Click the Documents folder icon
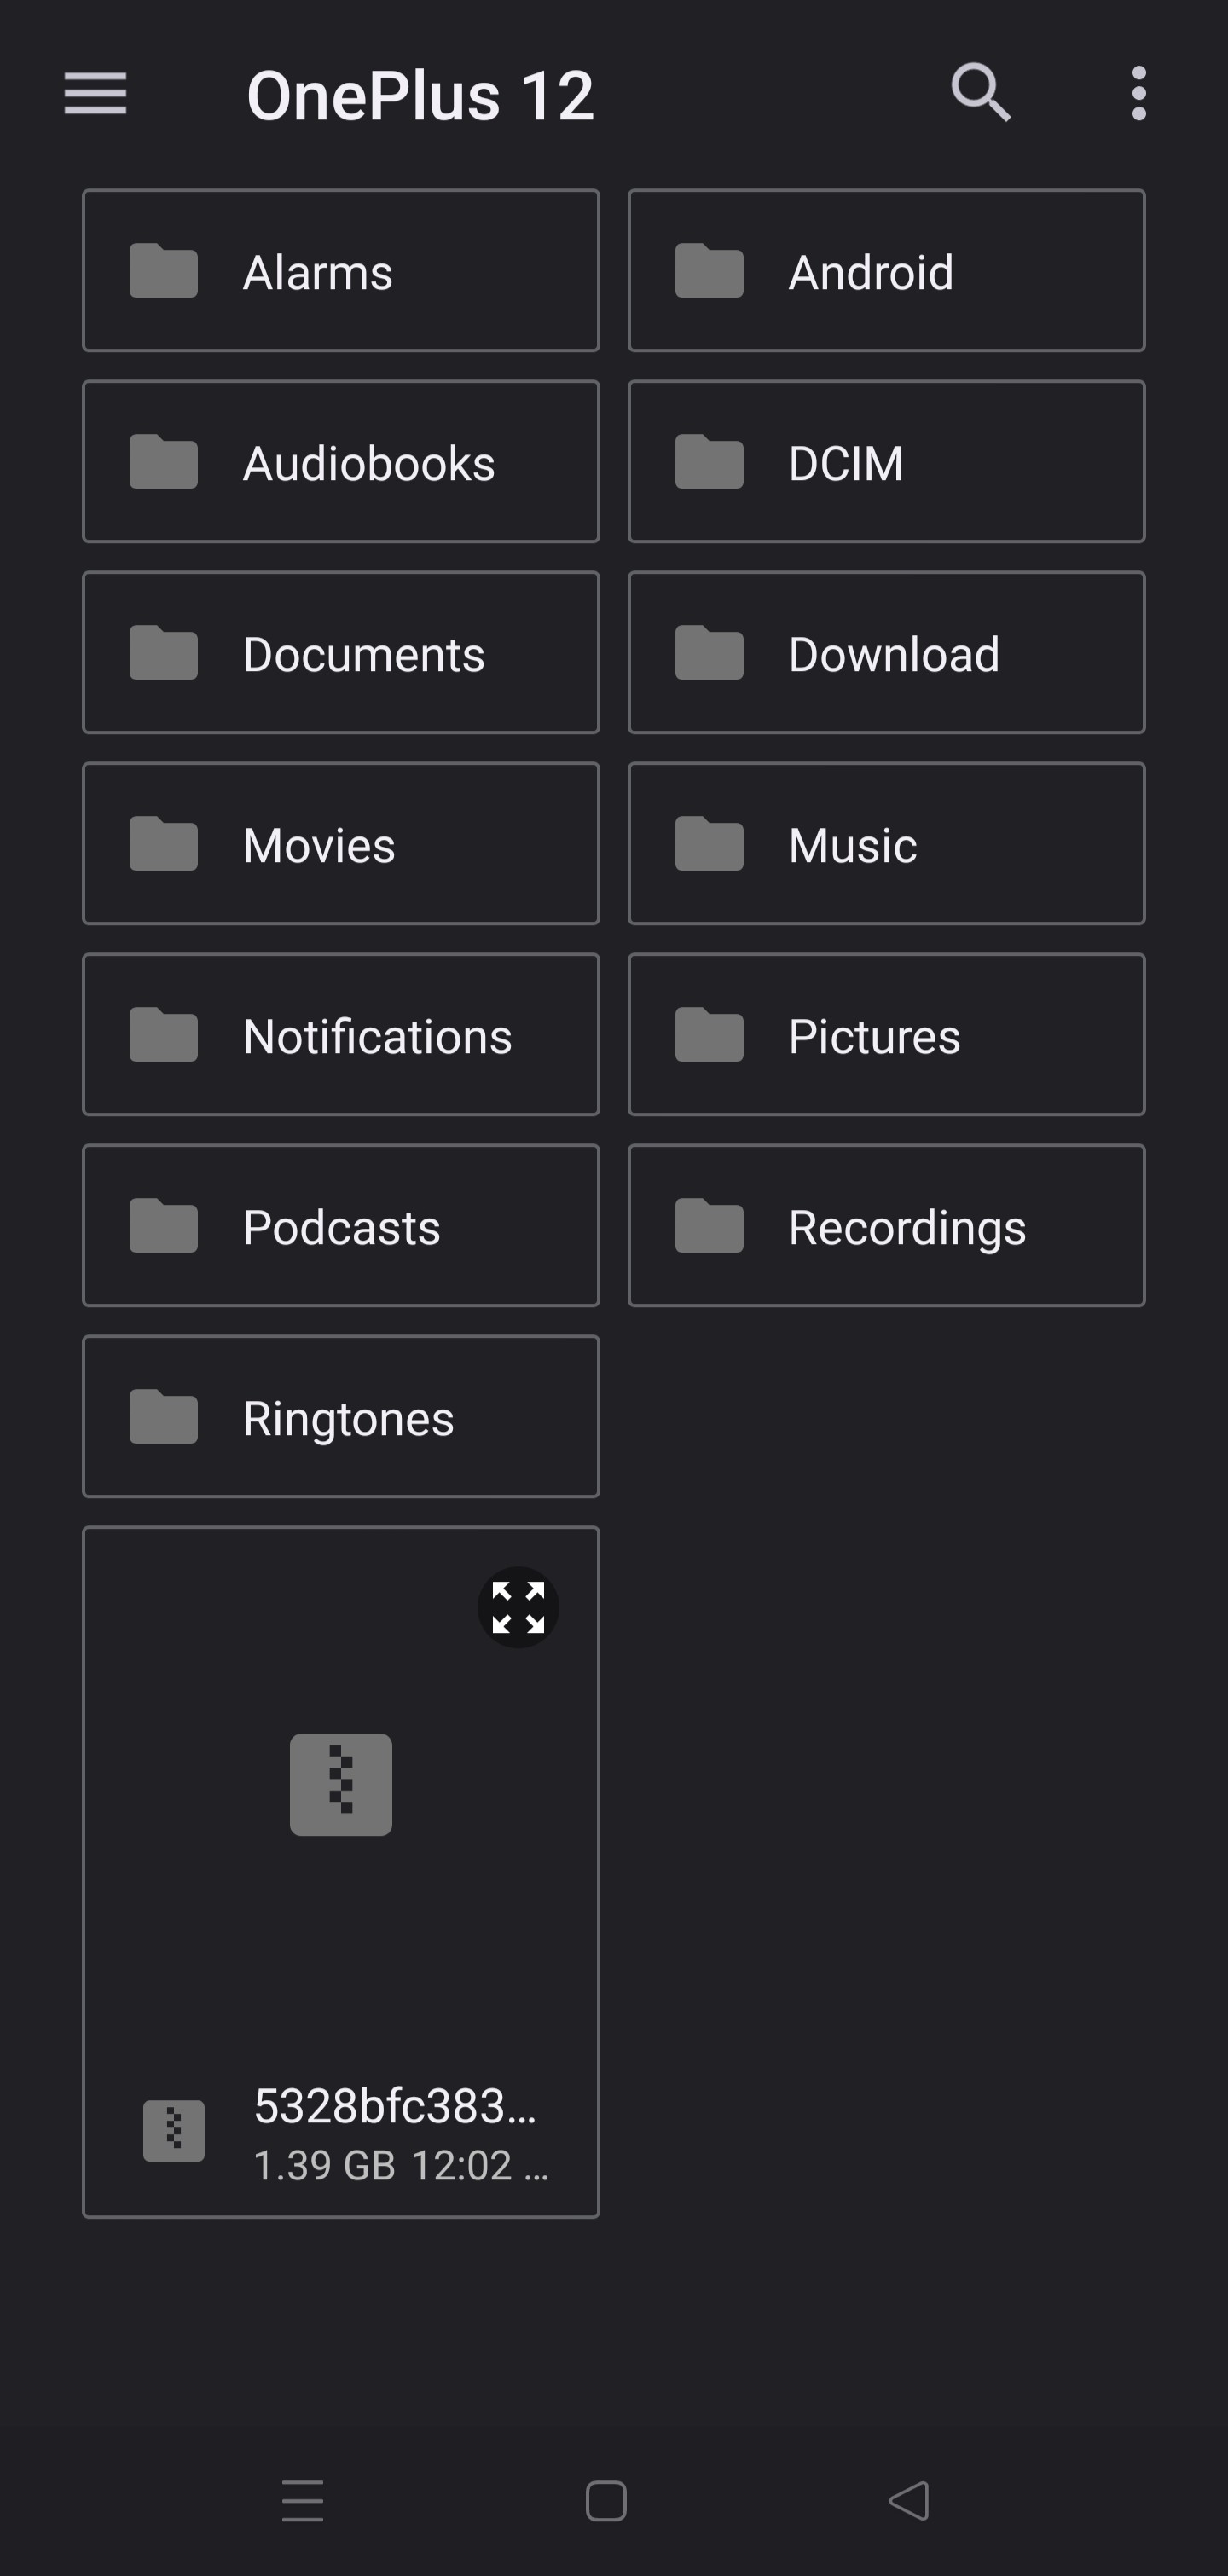Viewport: 1228px width, 2576px height. (x=163, y=653)
